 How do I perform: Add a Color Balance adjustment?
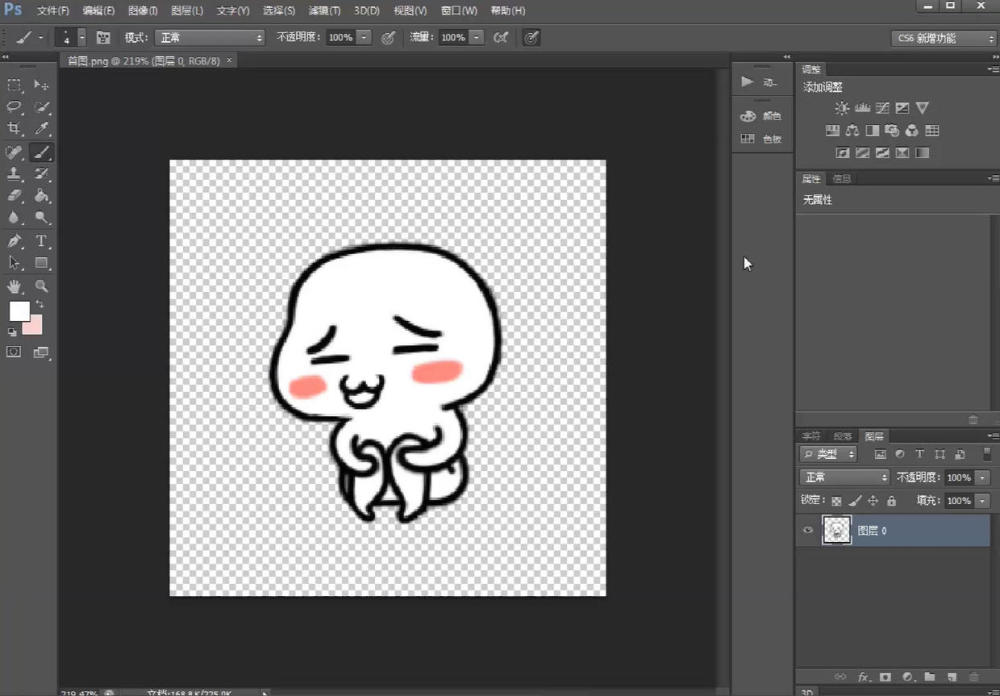852,131
